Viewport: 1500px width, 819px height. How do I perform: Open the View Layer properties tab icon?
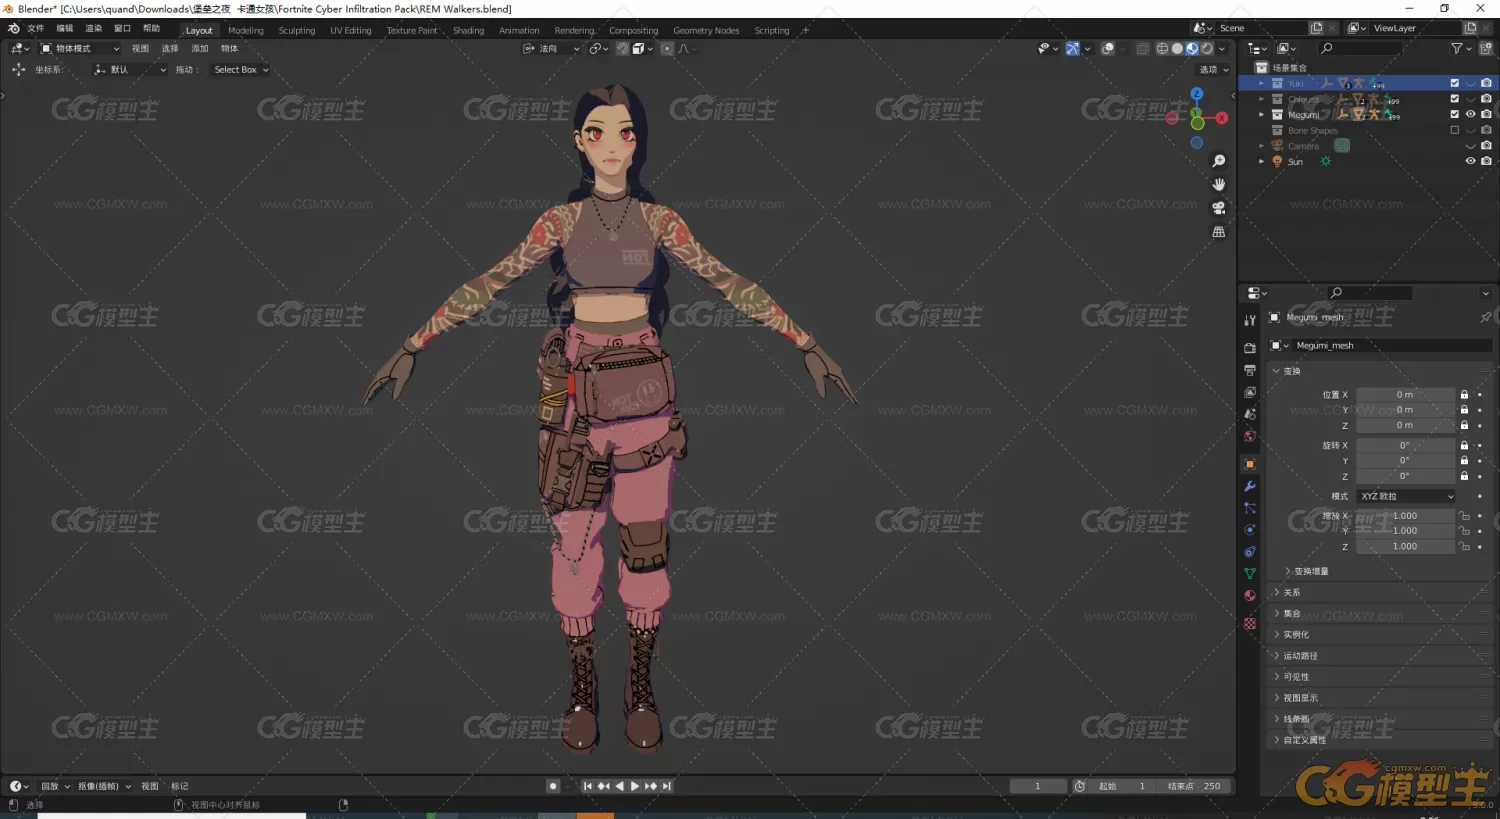tap(1250, 392)
